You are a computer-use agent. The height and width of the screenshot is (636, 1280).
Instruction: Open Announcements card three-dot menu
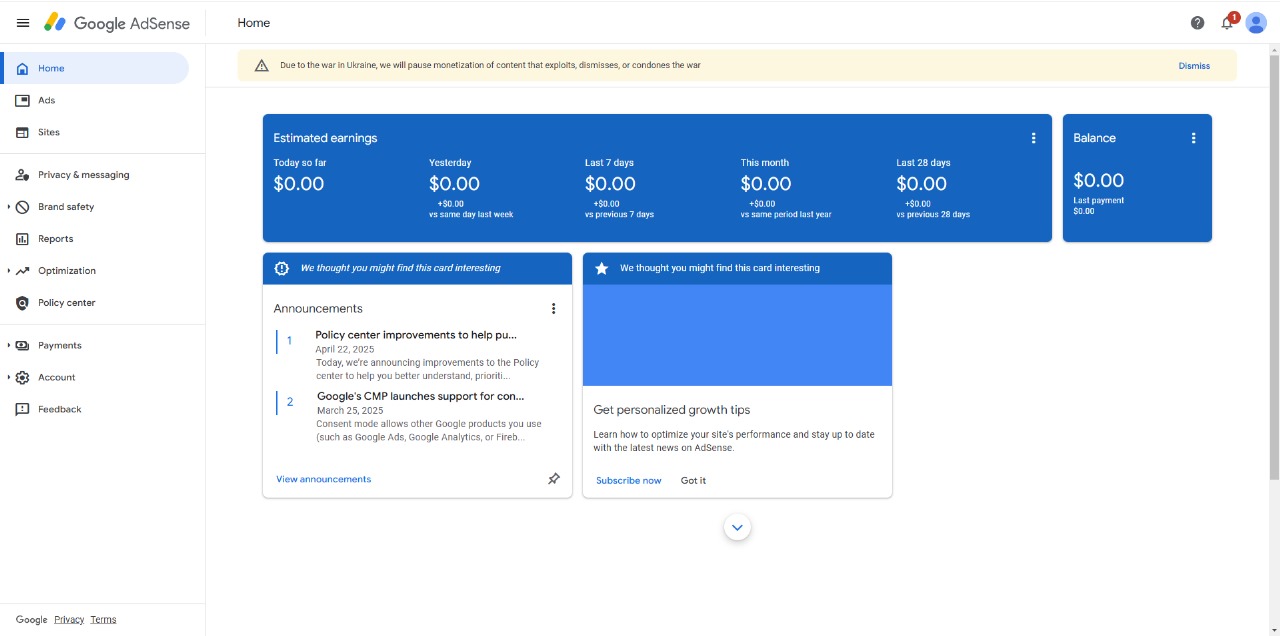(553, 309)
